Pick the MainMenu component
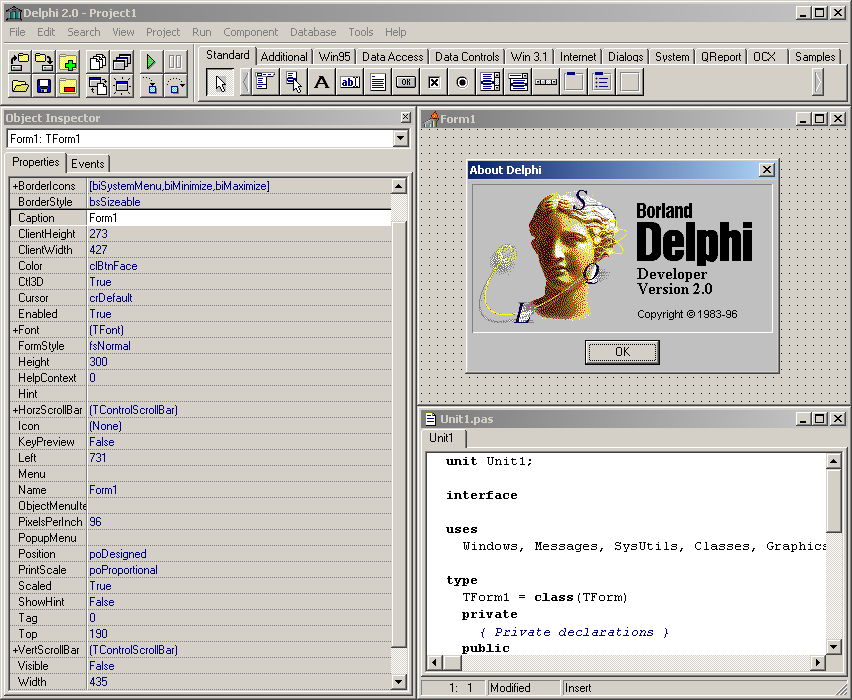 (x=265, y=82)
